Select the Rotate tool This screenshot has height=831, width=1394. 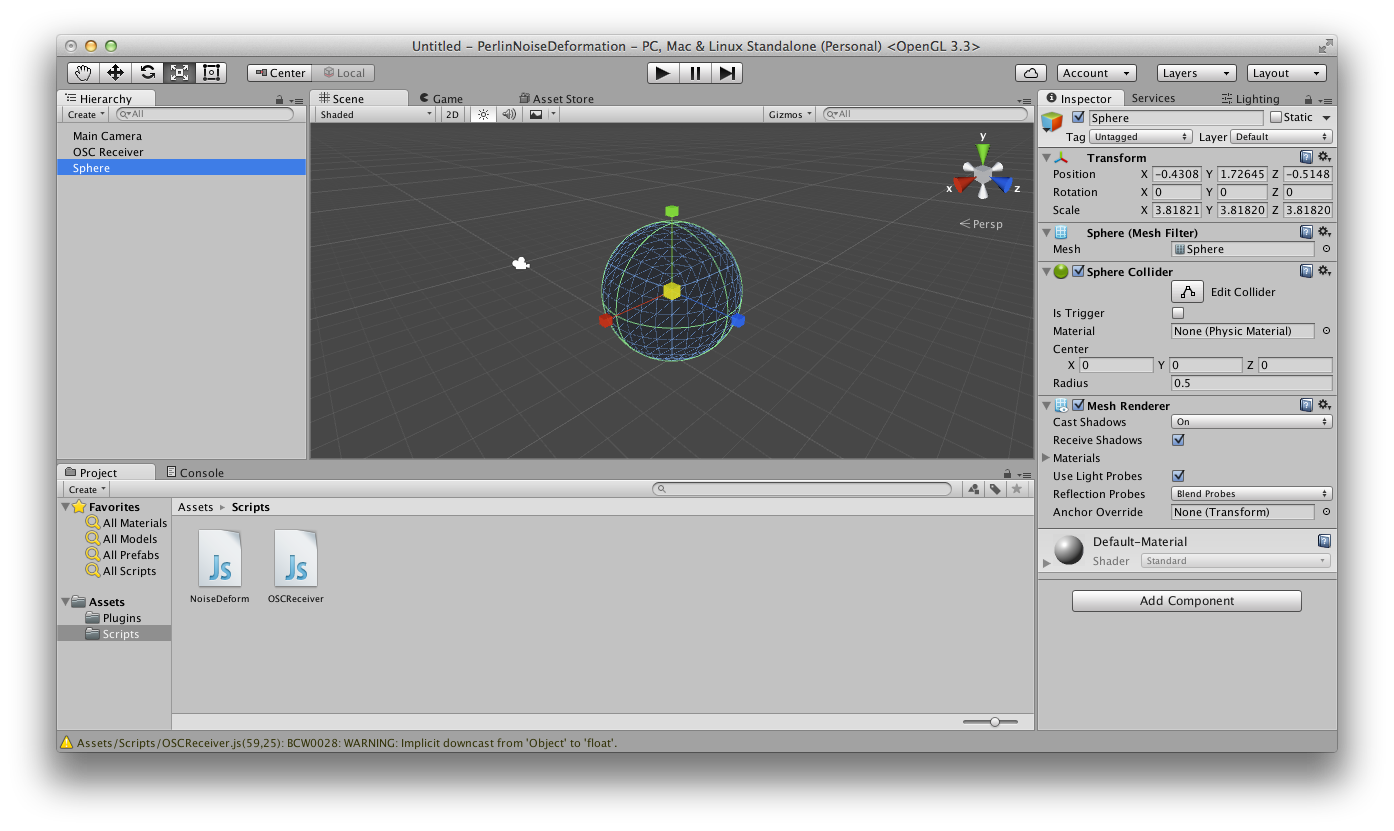(x=147, y=73)
